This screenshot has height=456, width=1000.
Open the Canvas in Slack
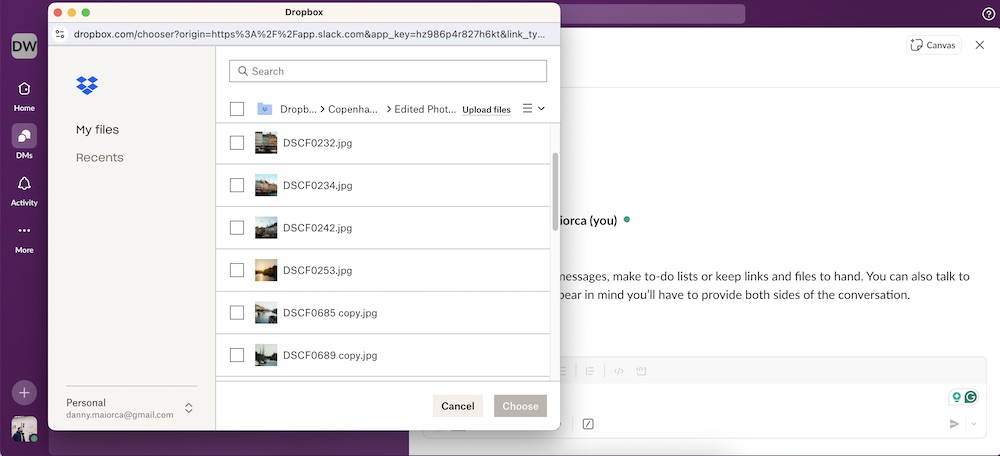(934, 45)
